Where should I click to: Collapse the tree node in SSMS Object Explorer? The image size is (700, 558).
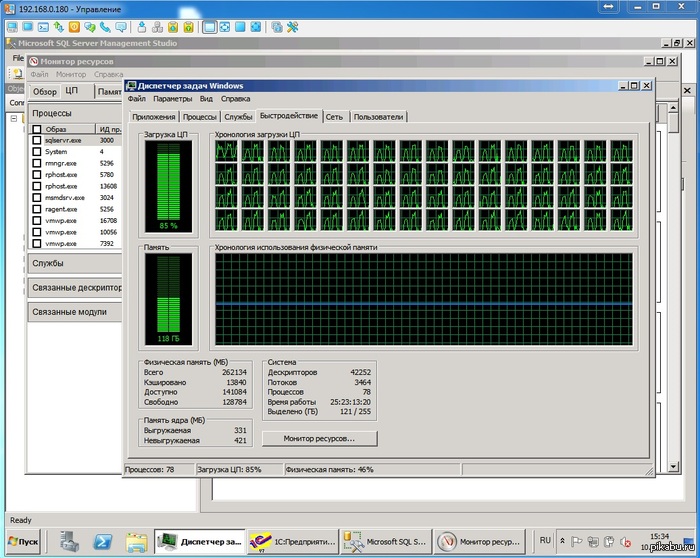[x=14, y=119]
